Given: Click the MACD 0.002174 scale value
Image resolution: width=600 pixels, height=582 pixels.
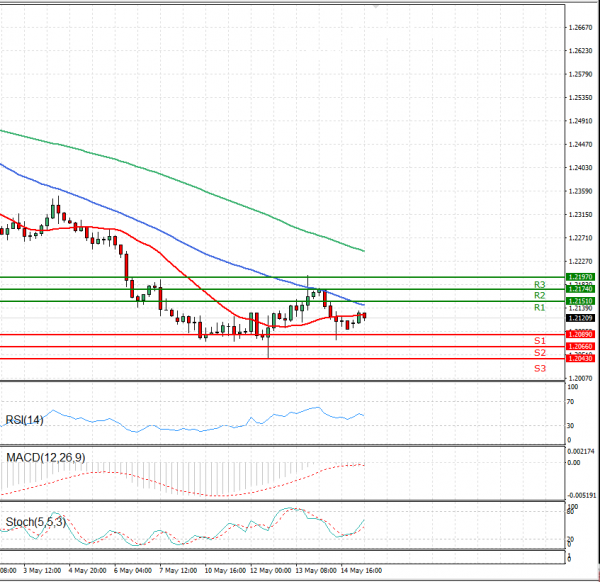Looking at the screenshot, I should click(x=580, y=452).
